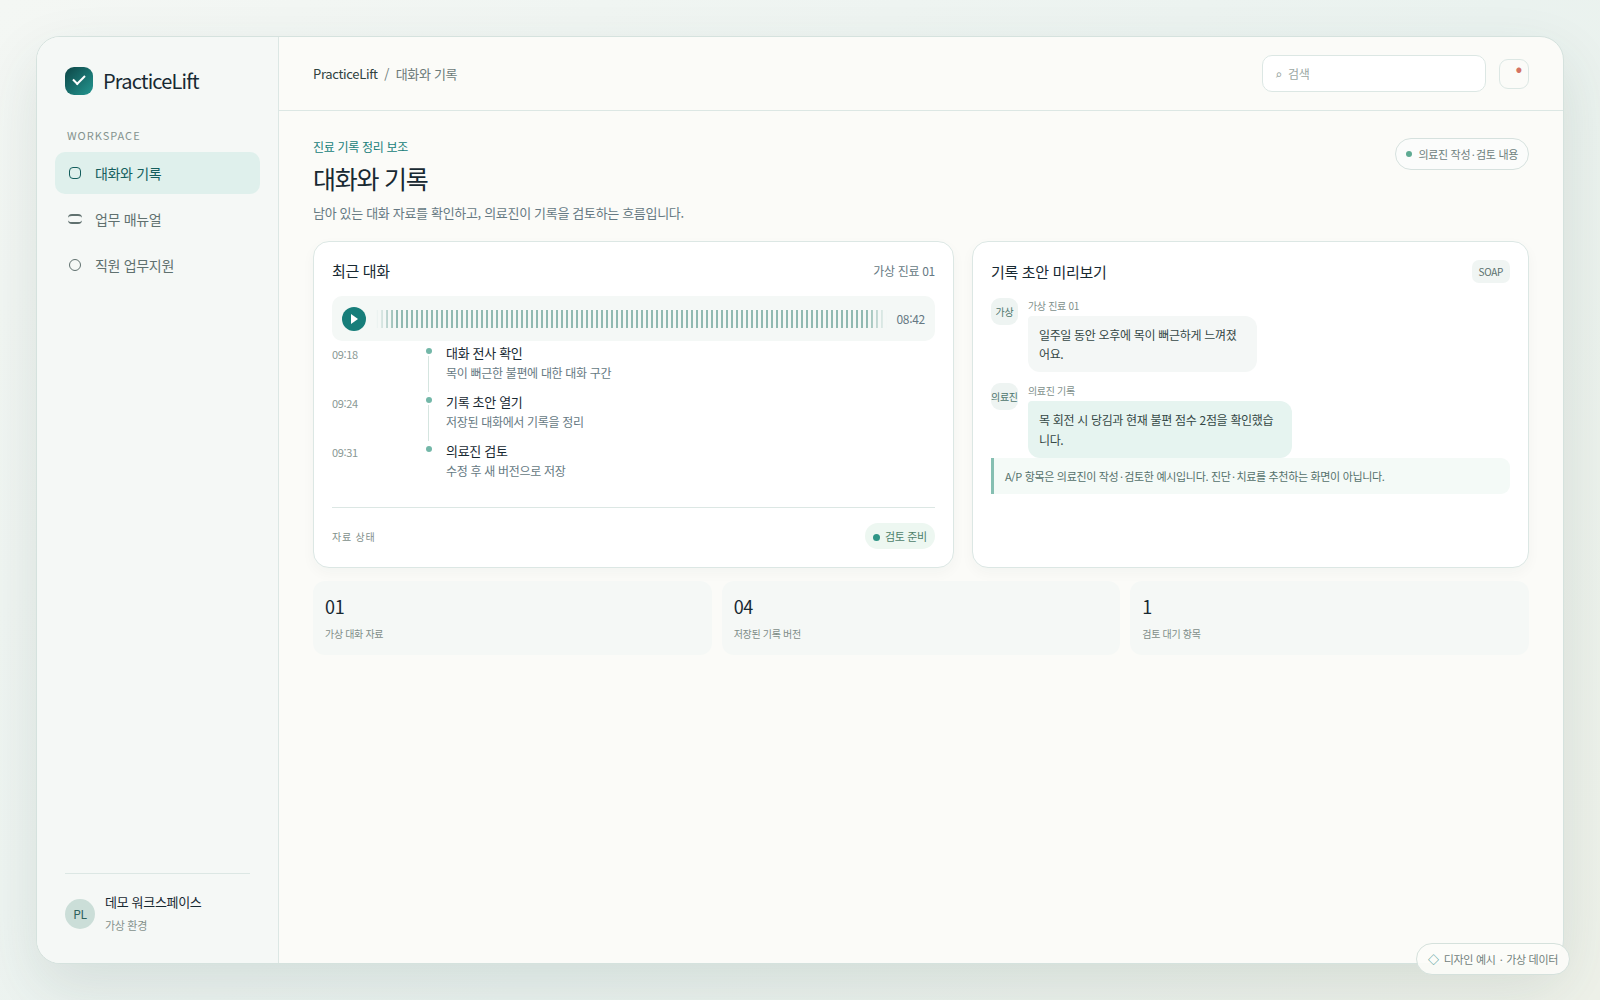Click the 의료진 speaker avatar in preview
Screen dimensions: 1600x1000
tap(1004, 397)
